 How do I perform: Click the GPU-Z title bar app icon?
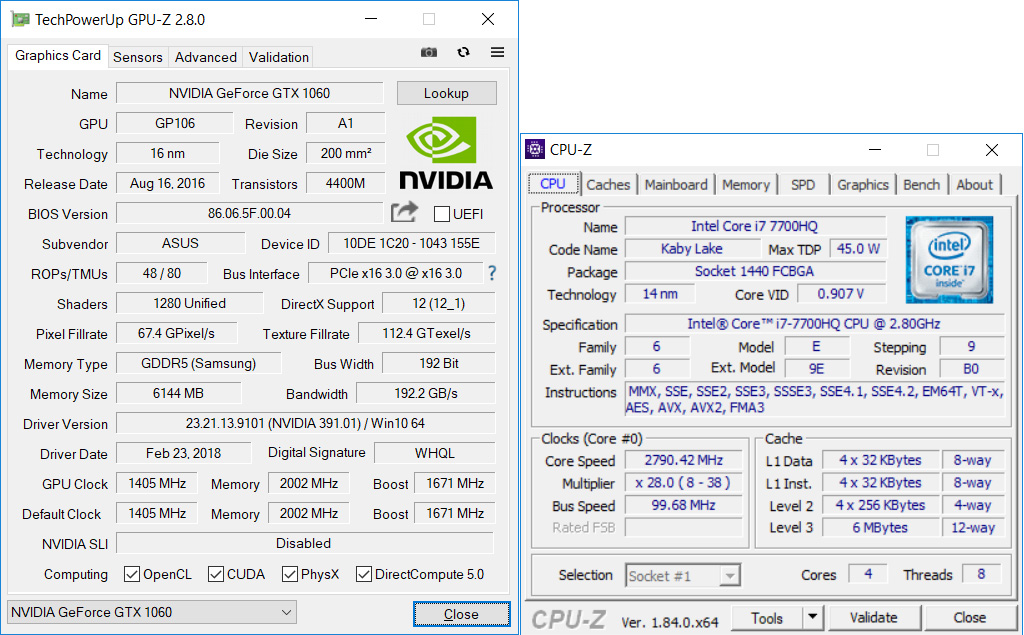pos(20,20)
